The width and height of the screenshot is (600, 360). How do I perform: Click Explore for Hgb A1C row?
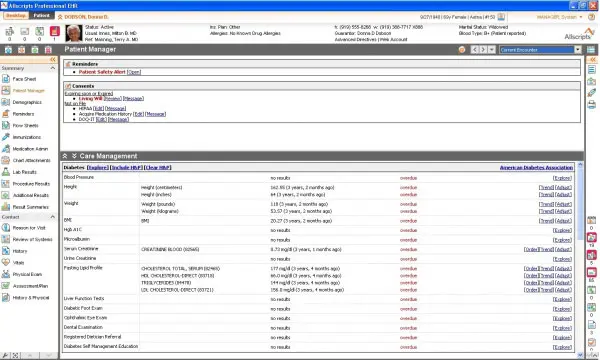(x=562, y=230)
